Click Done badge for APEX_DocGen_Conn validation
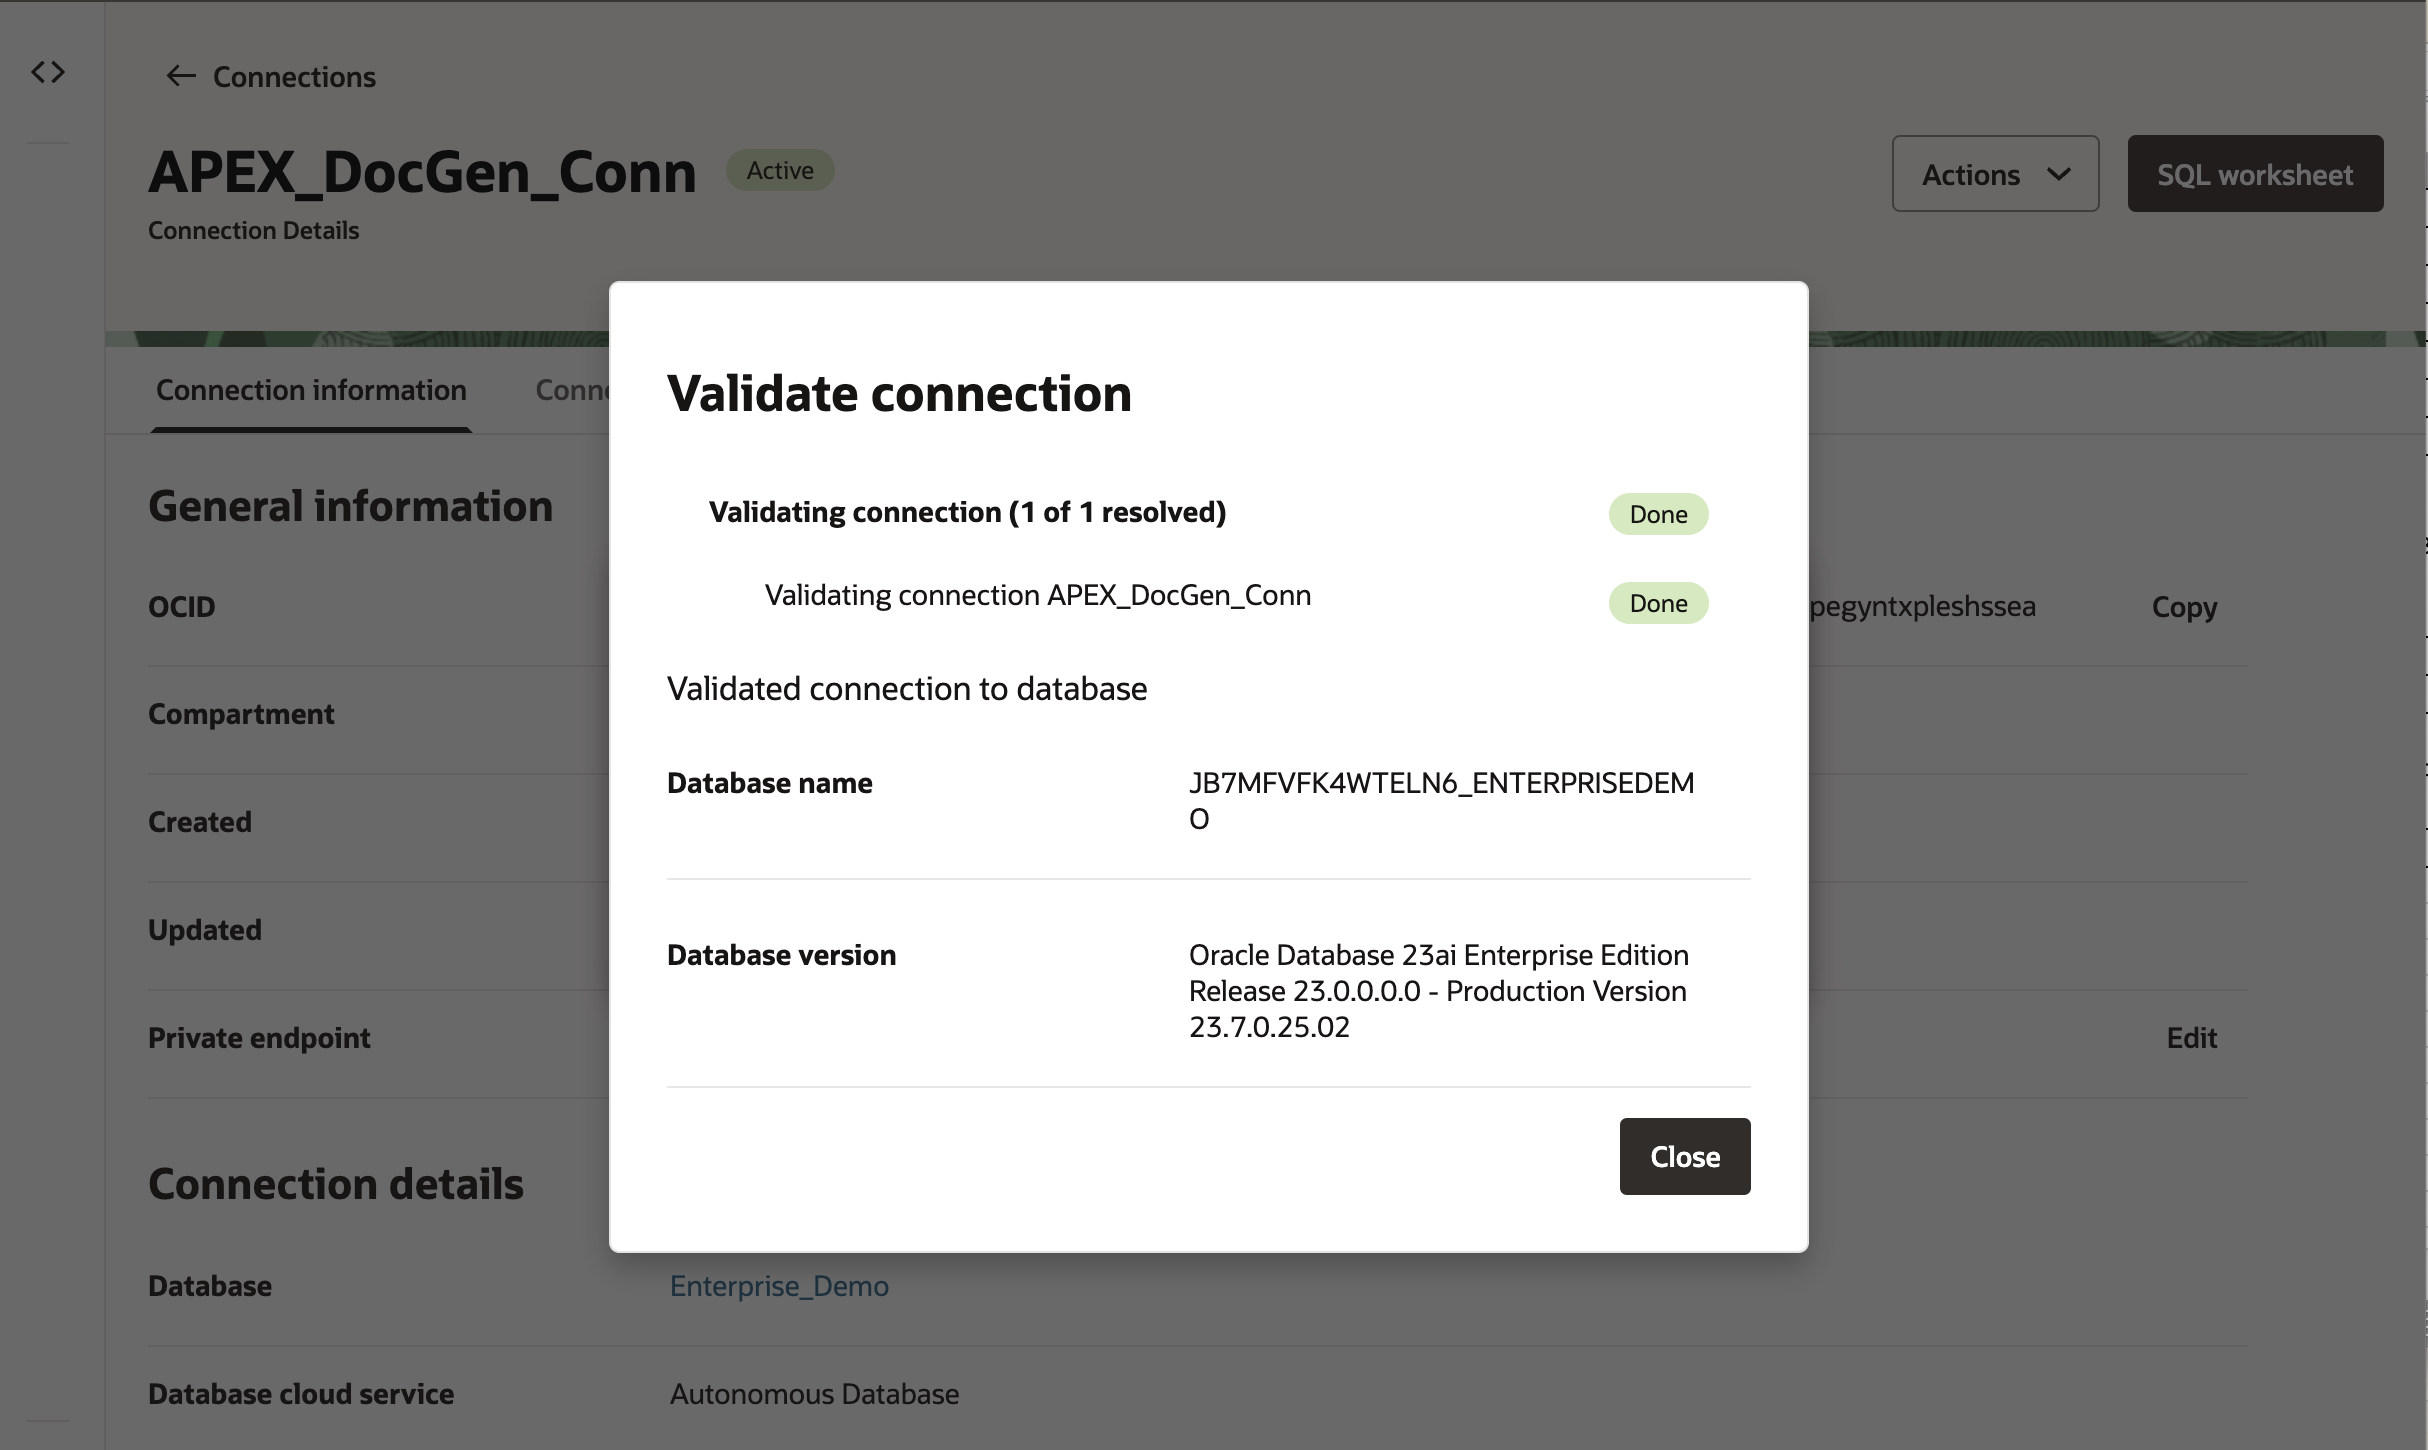The image size is (2428, 1450). [x=1657, y=603]
